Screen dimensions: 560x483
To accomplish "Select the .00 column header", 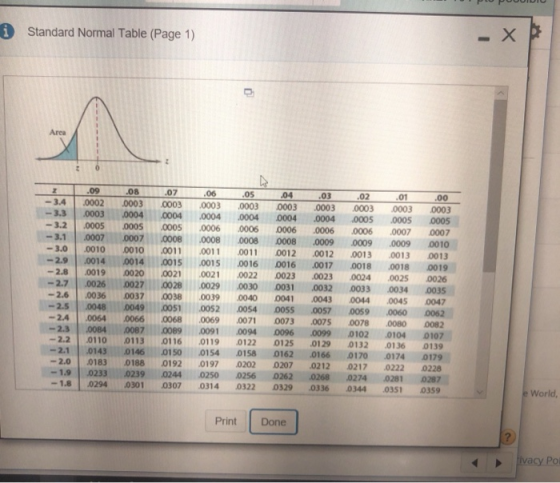I will coord(441,198).
